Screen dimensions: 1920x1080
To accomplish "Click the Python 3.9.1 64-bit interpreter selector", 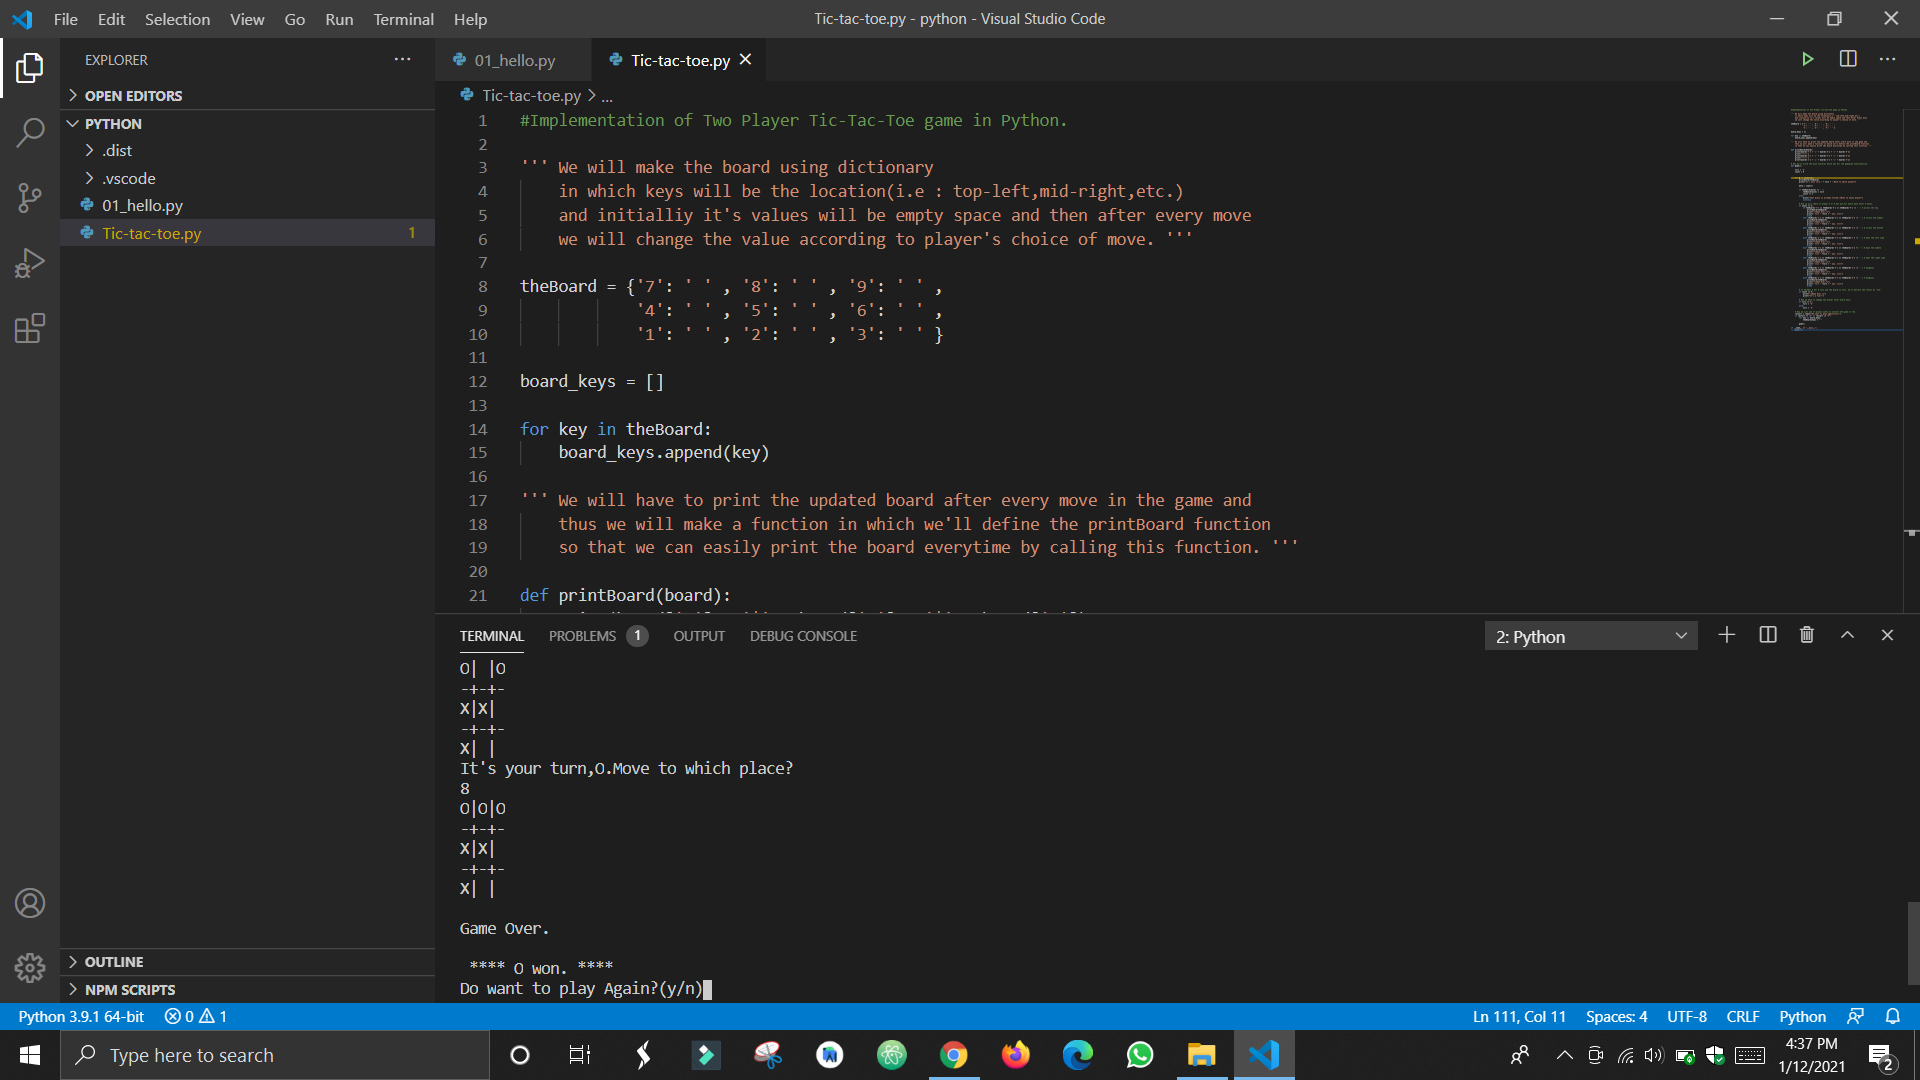I will coord(81,1016).
